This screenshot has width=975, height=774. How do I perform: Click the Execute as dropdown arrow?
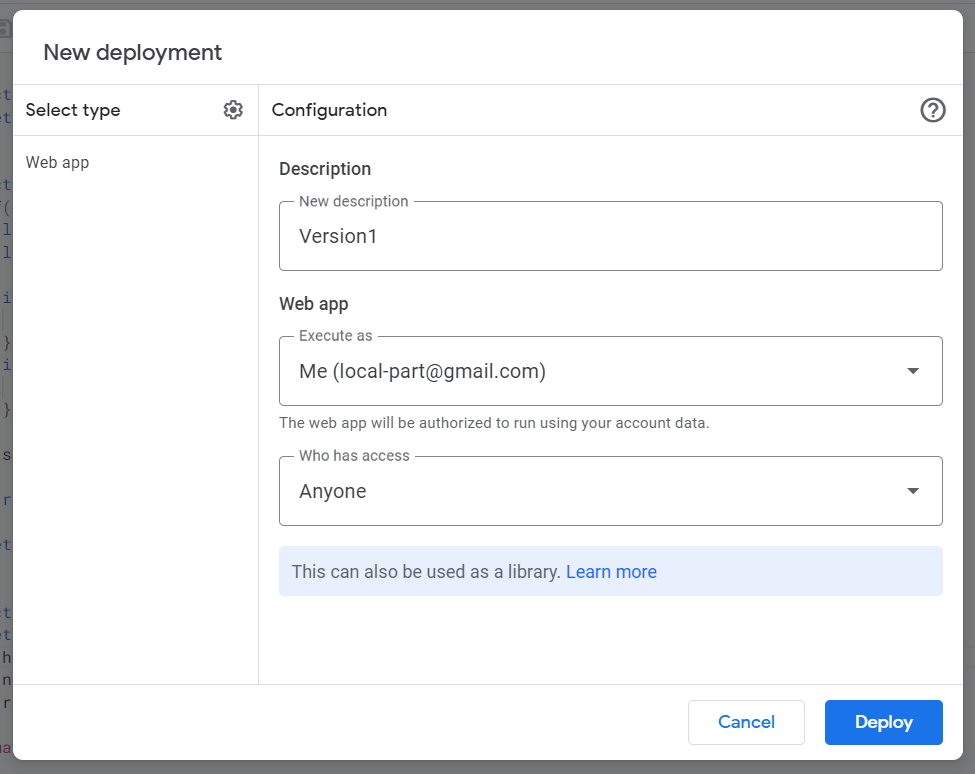click(913, 371)
